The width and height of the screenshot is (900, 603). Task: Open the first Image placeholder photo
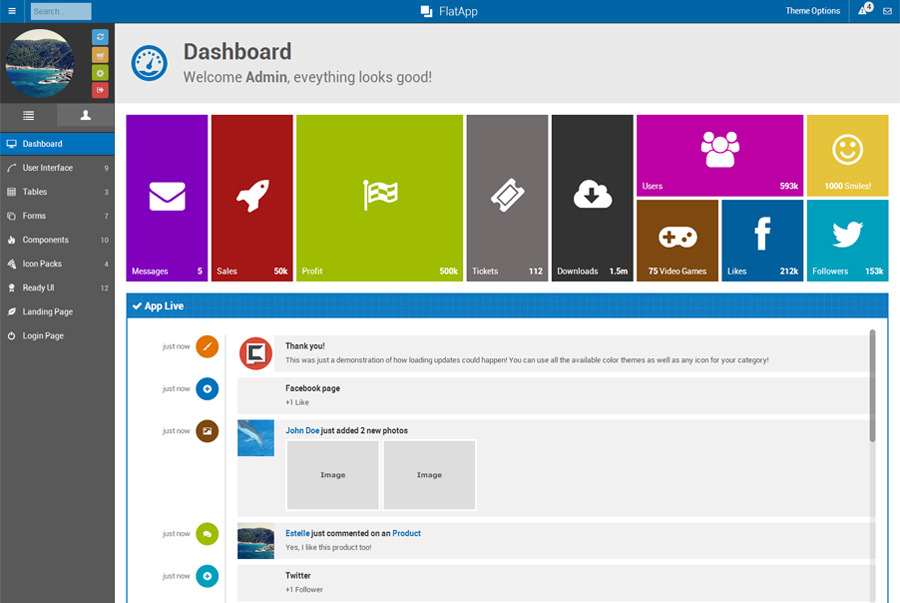333,475
